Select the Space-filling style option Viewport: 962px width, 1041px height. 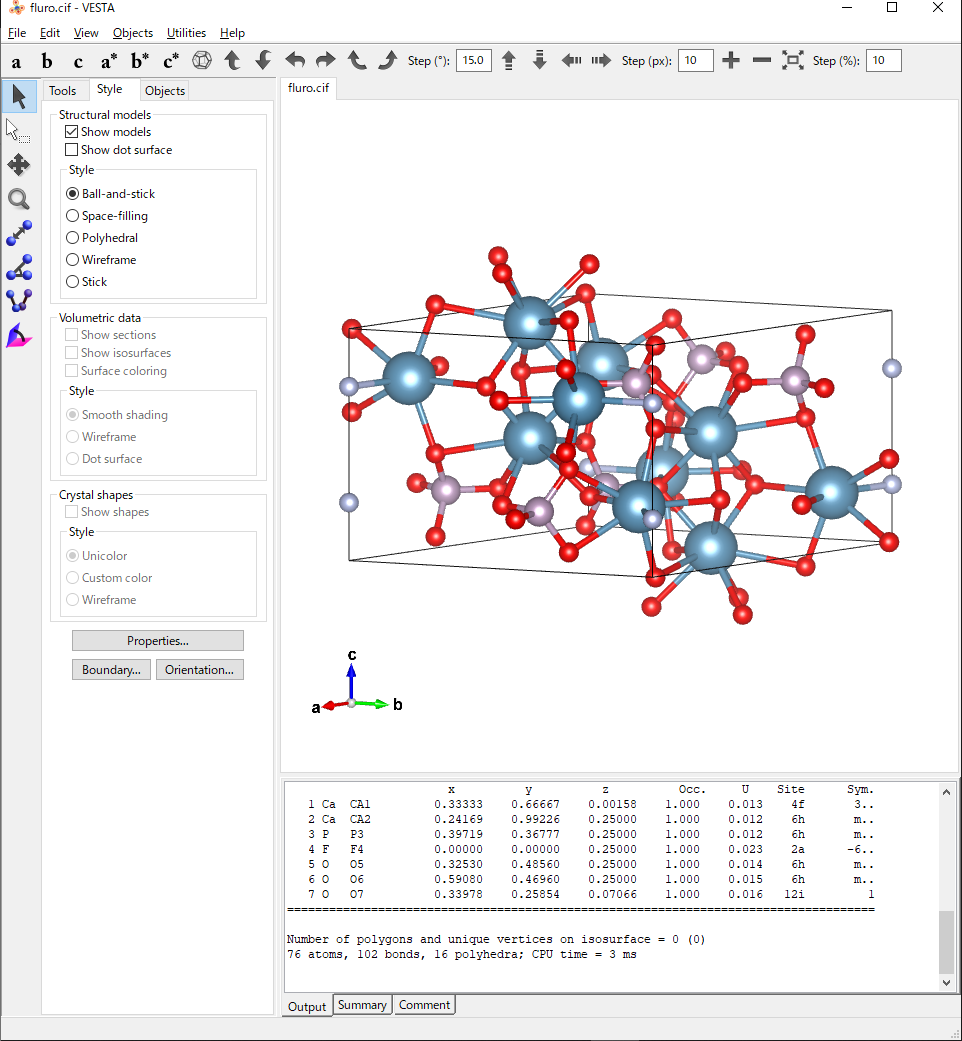73,216
